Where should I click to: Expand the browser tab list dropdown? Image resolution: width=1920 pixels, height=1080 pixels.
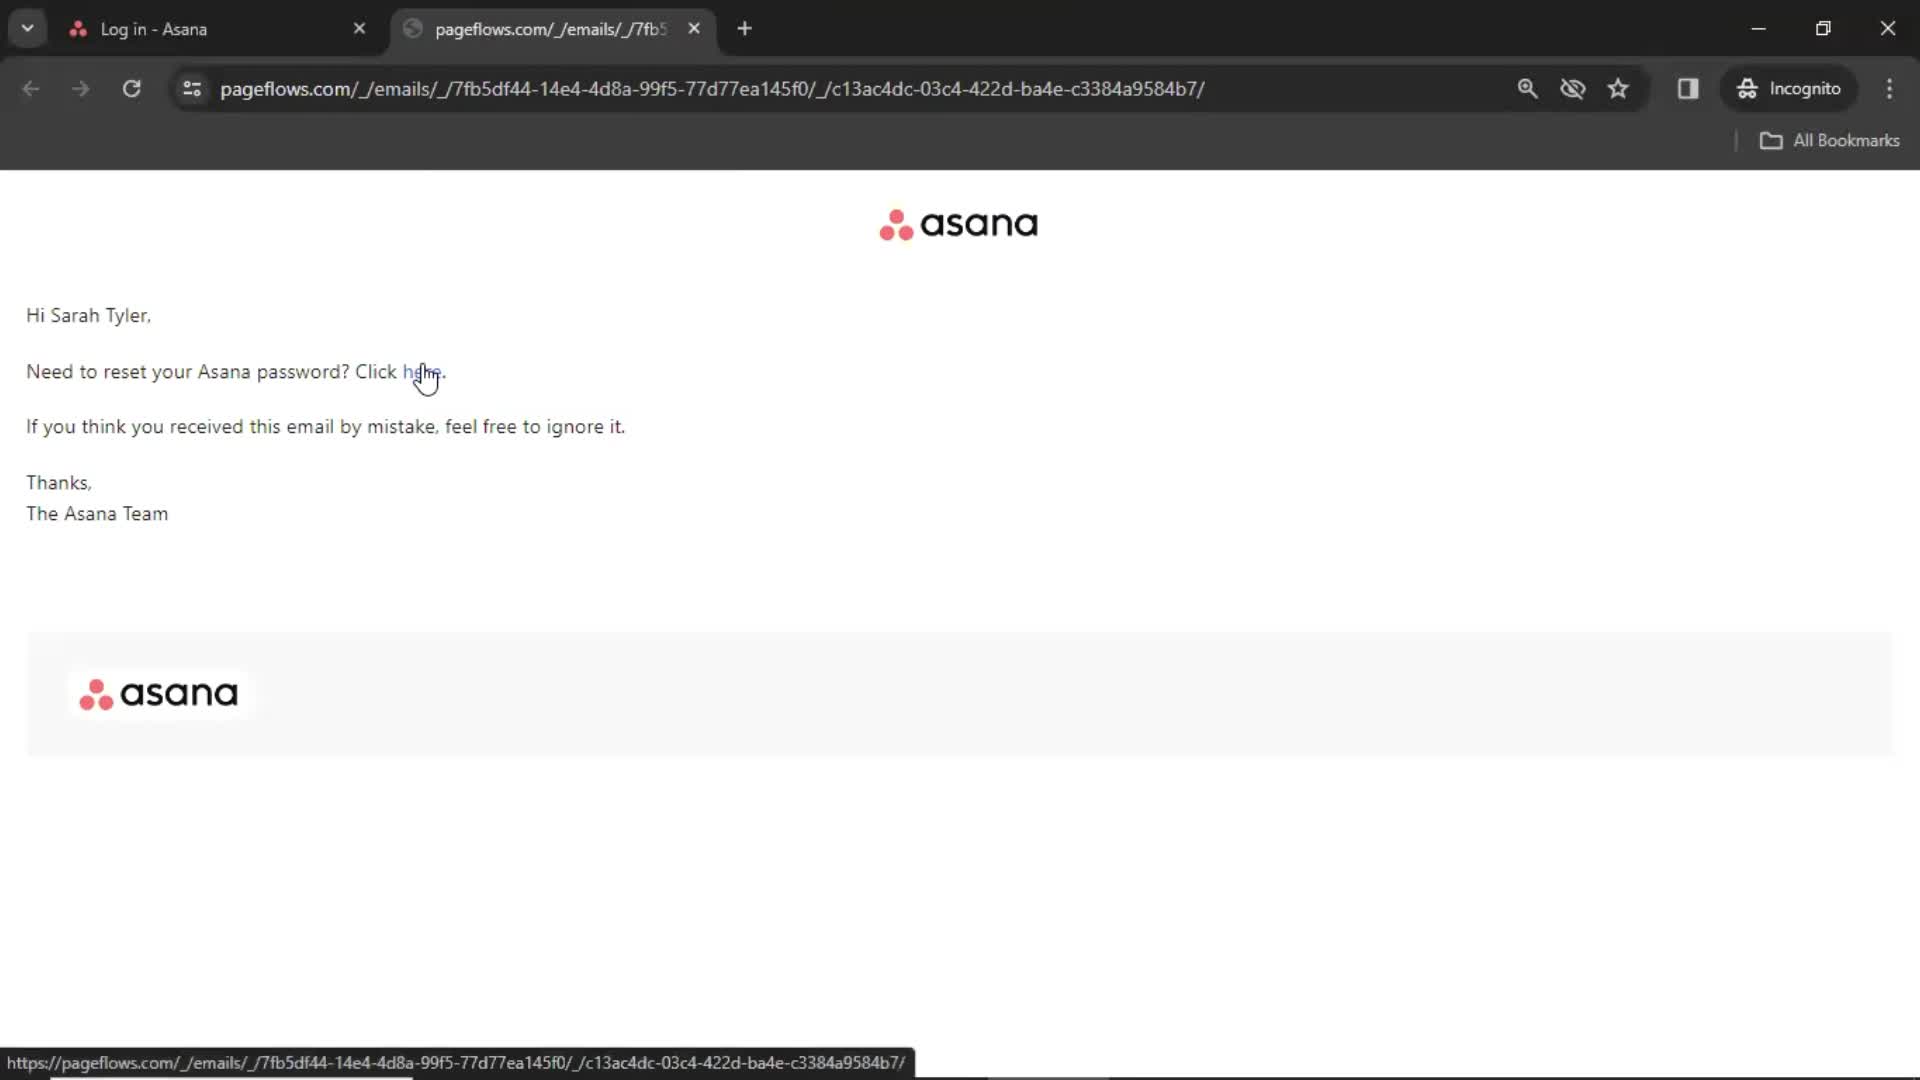(x=28, y=28)
